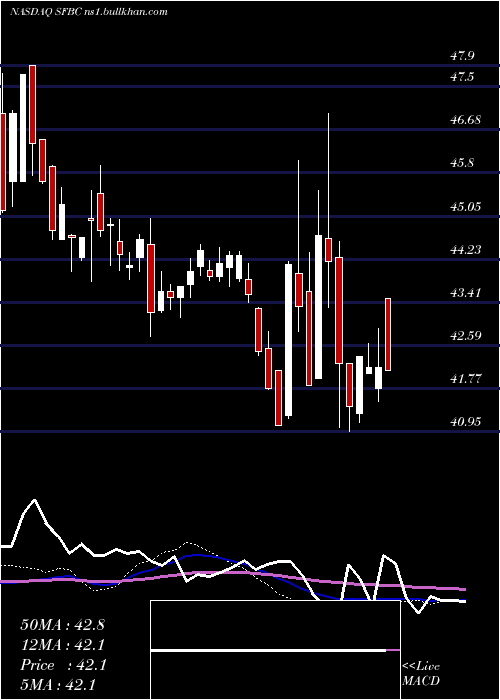Viewport: 500px width, 700px height.
Task: Click the <<Live MACD label
Action: point(421,674)
